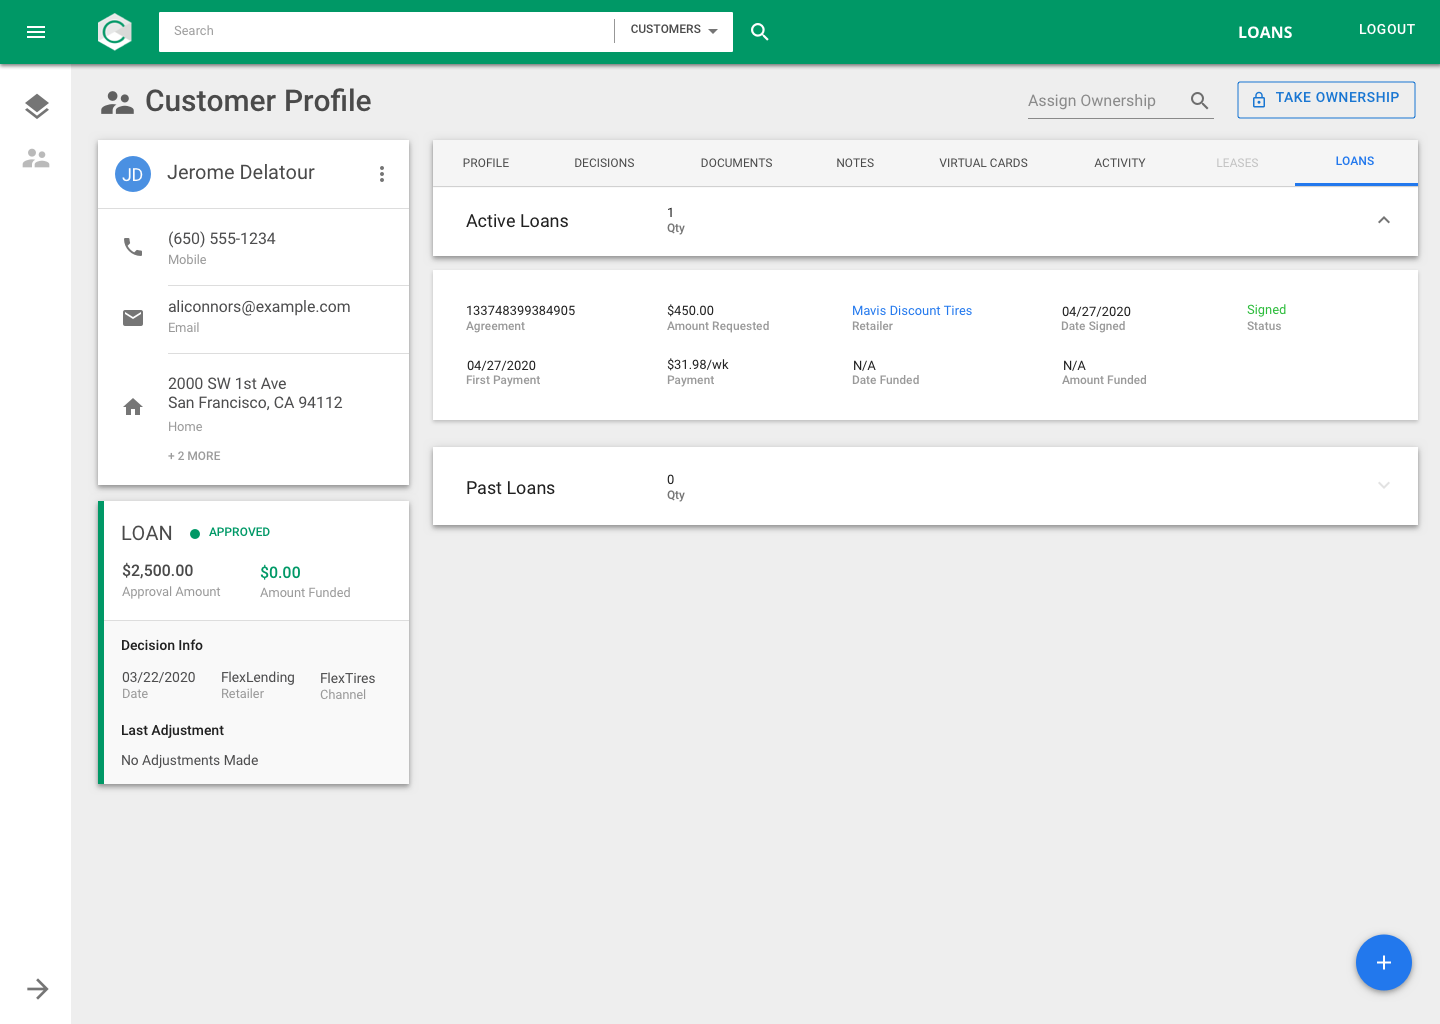This screenshot has height=1024, width=1440.
Task: Show the +2 More addresses
Action: pos(194,456)
